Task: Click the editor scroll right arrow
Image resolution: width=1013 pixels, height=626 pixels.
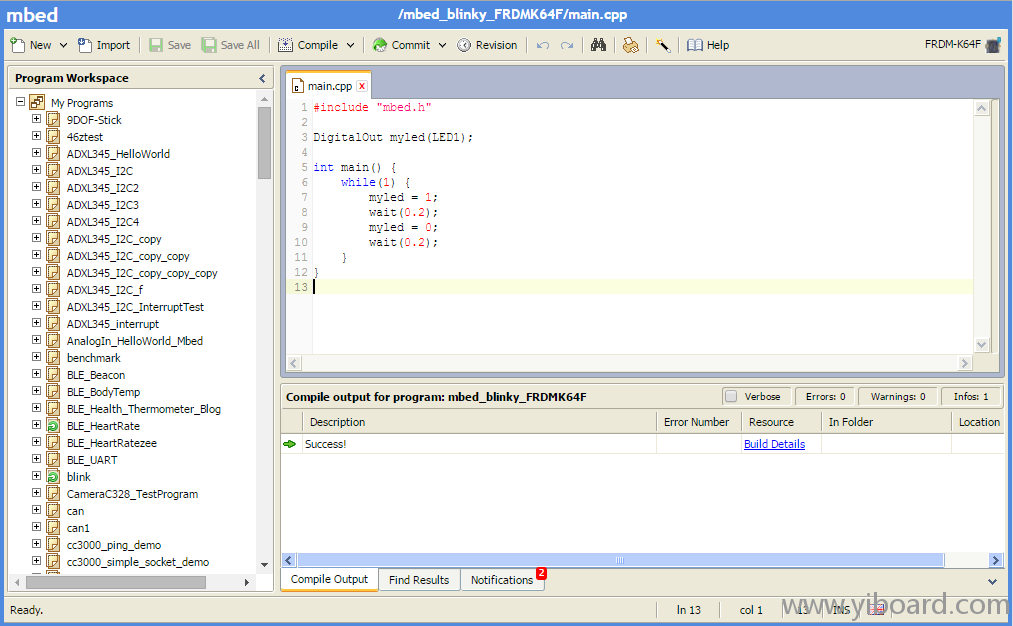Action: (x=965, y=363)
